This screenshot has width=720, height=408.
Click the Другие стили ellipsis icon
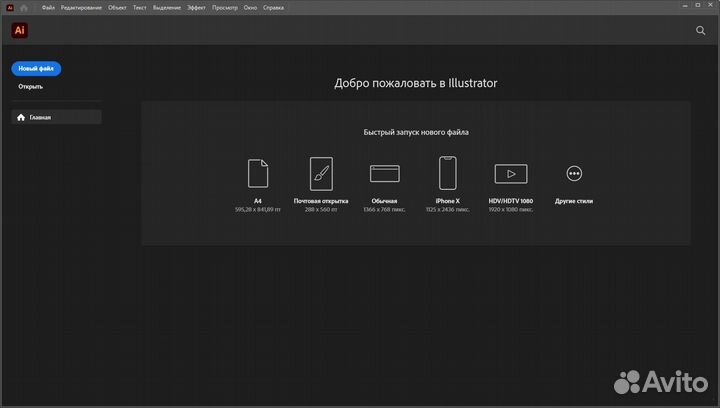(574, 173)
